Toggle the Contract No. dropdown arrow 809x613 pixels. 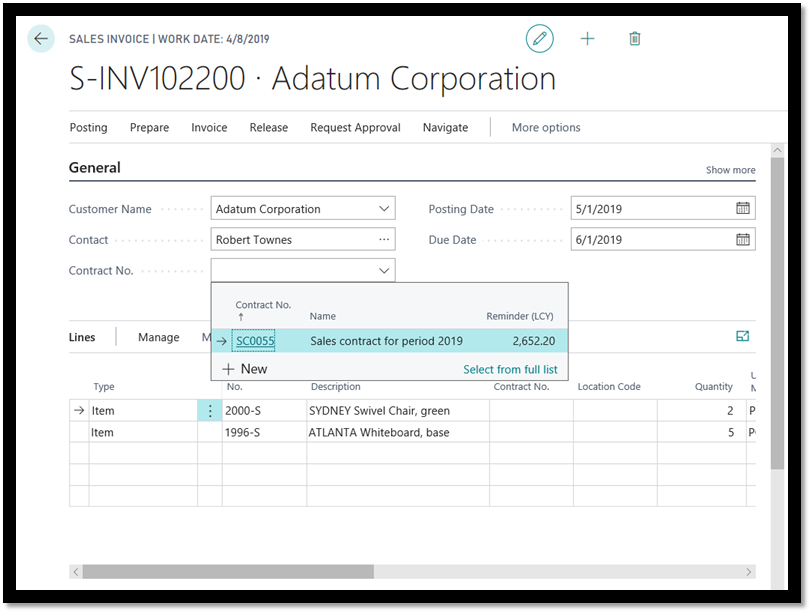click(384, 270)
